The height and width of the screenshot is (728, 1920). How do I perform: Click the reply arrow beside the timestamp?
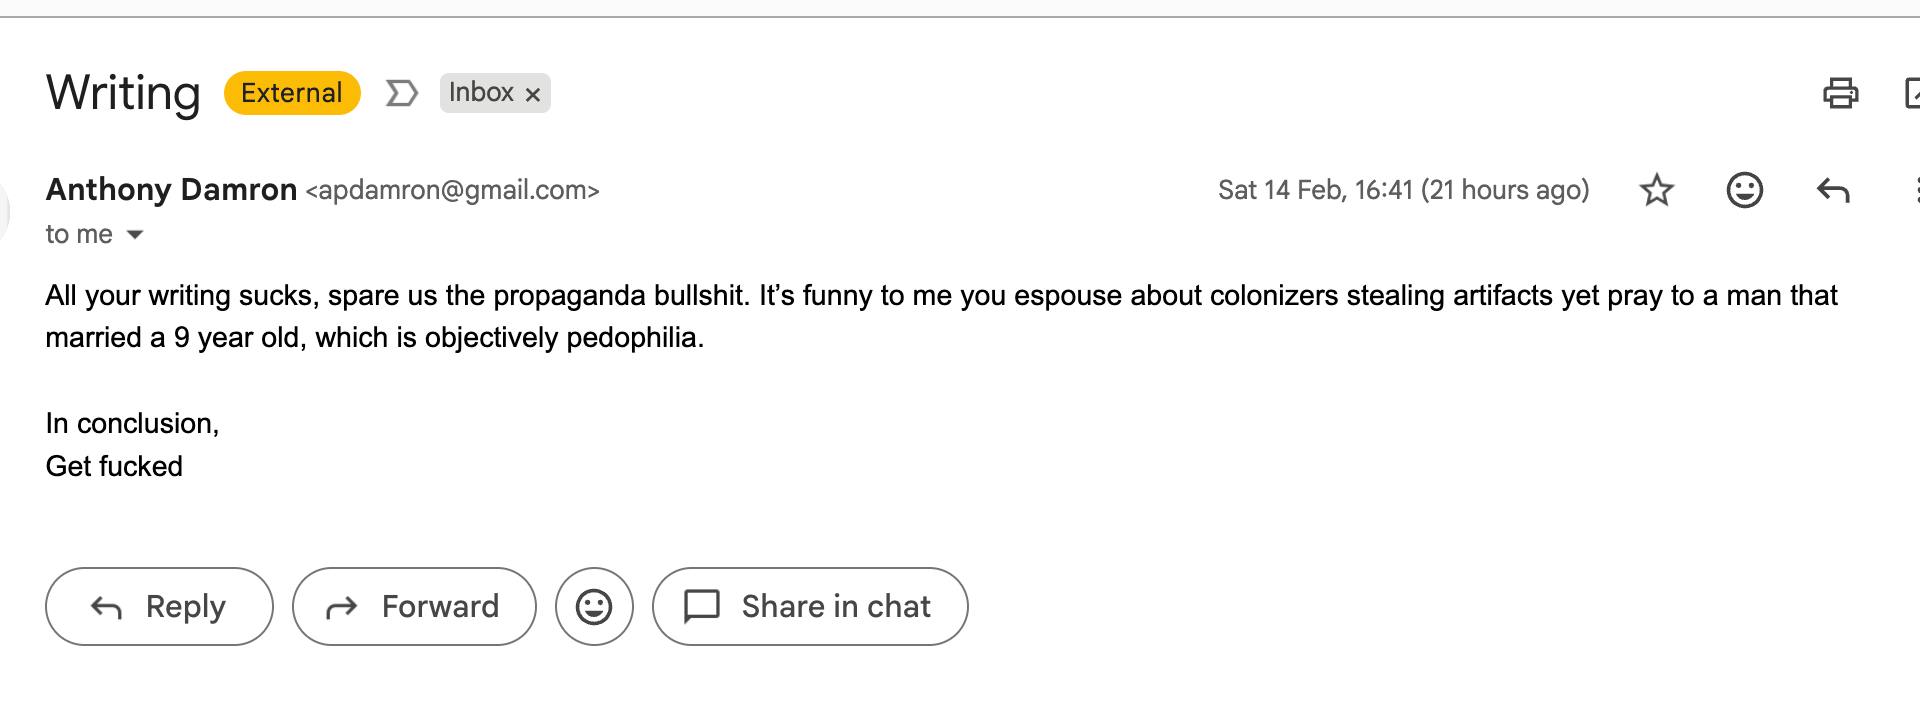pyautogui.click(x=1832, y=190)
